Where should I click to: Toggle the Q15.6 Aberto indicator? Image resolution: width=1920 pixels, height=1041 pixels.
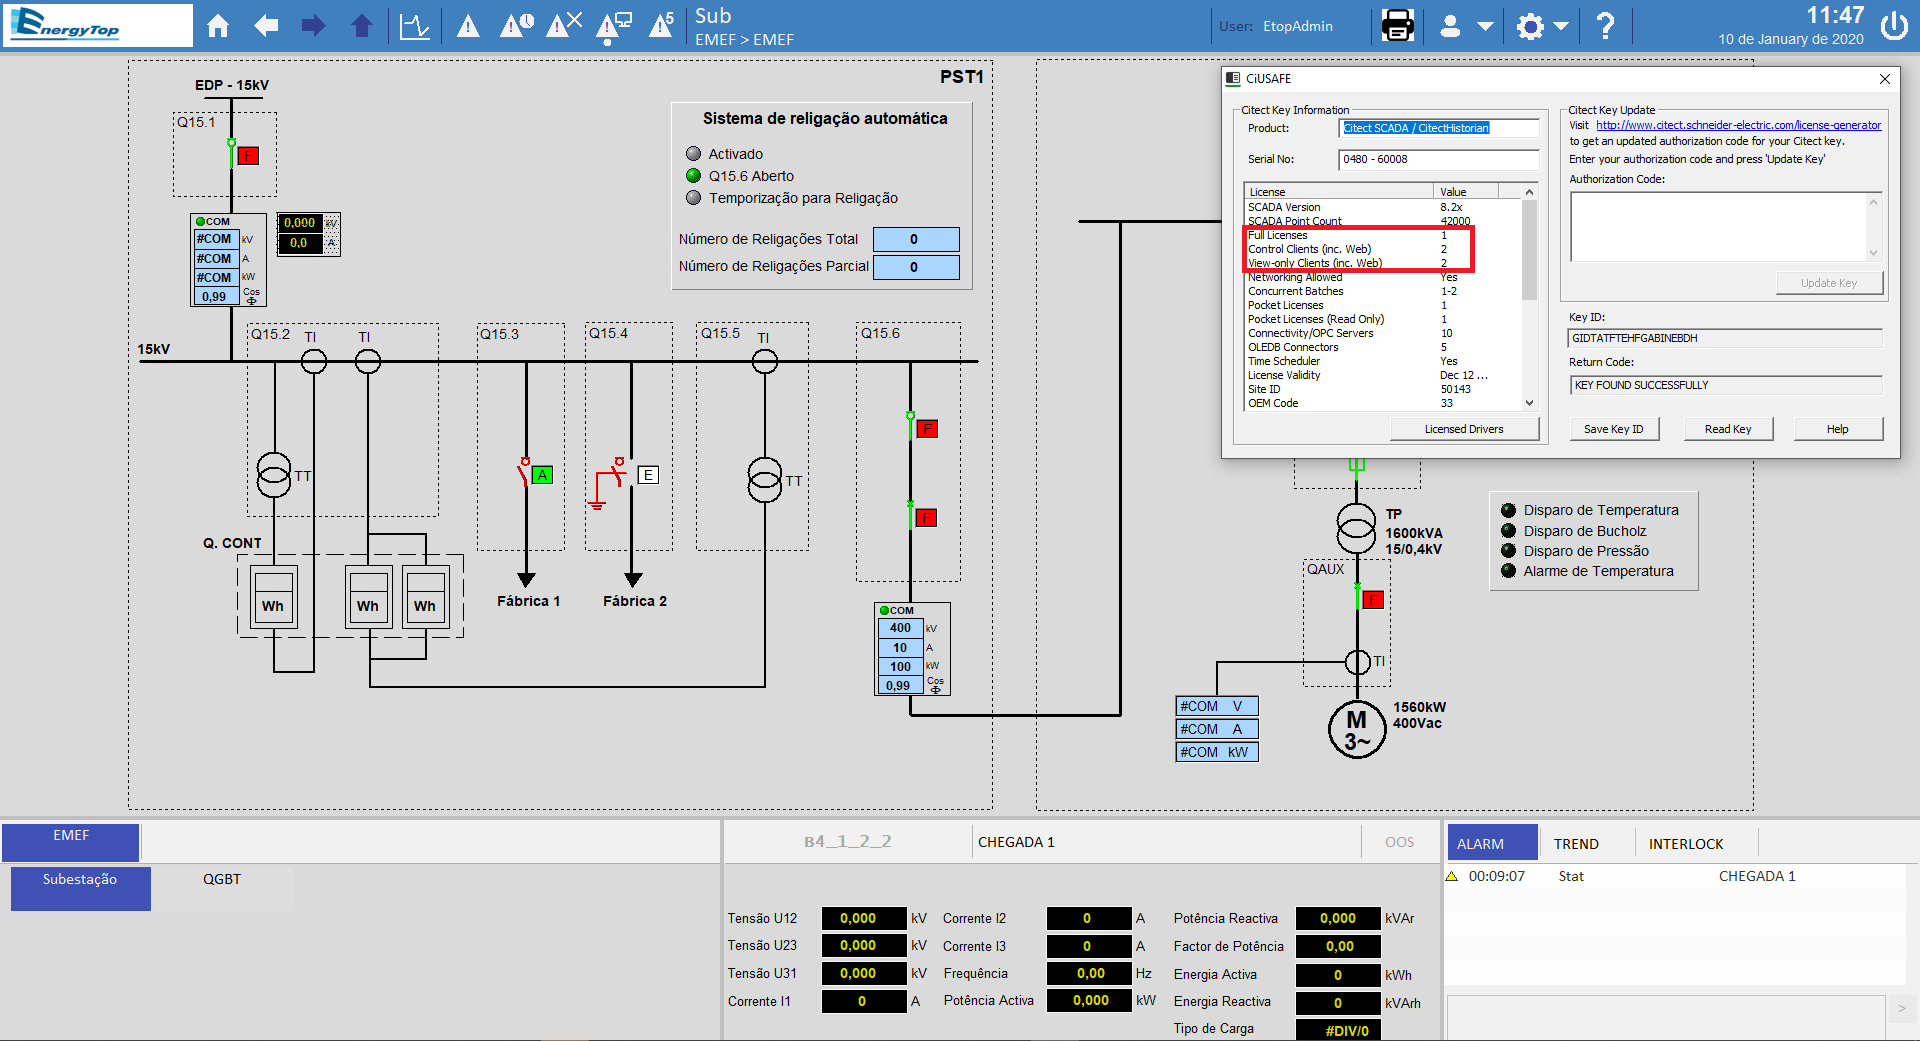coord(693,176)
